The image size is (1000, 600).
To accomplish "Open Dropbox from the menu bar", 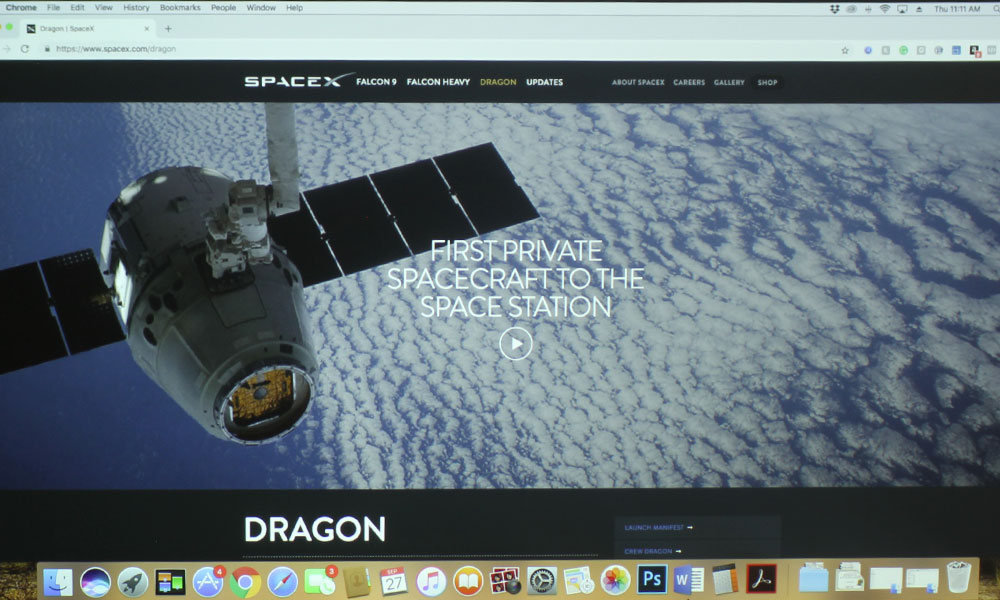I will pos(834,9).
